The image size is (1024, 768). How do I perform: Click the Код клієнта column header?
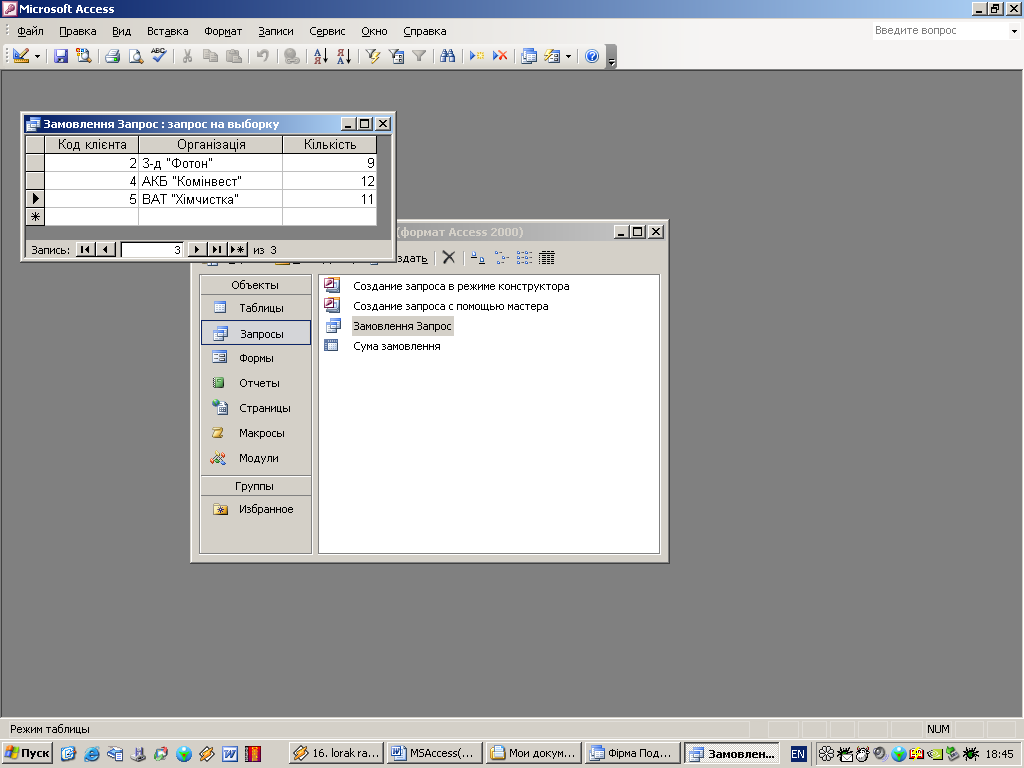92,144
